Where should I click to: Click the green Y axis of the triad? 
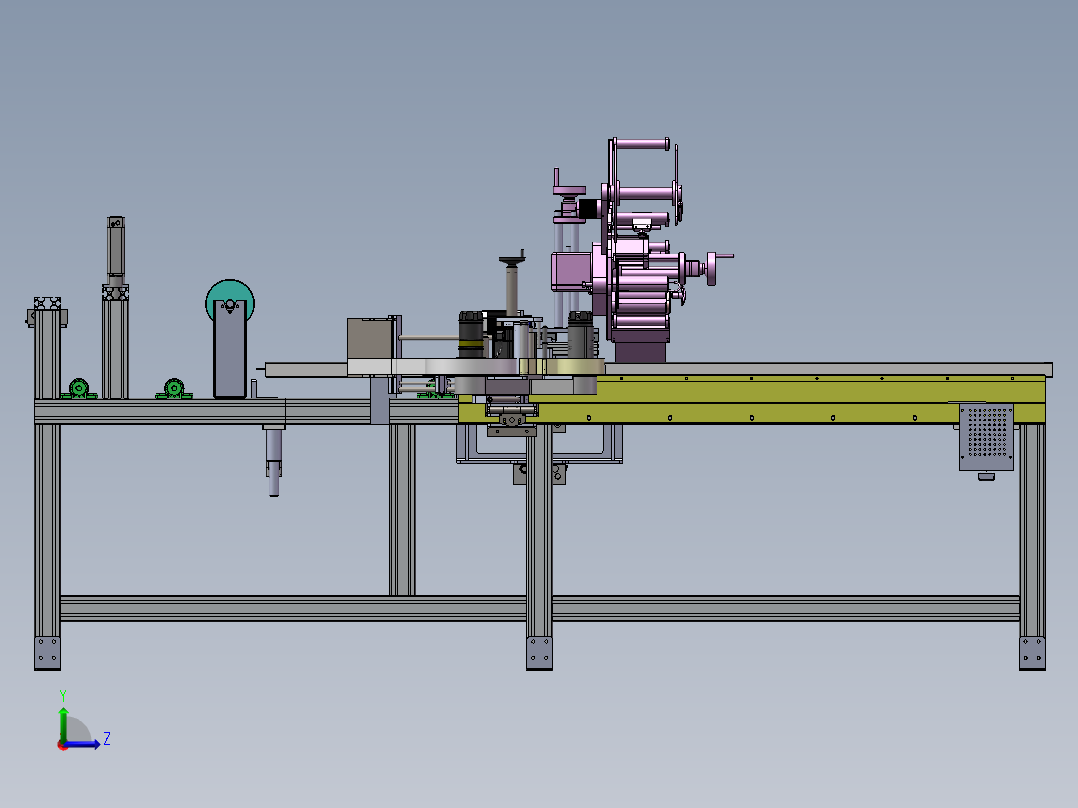point(63,724)
